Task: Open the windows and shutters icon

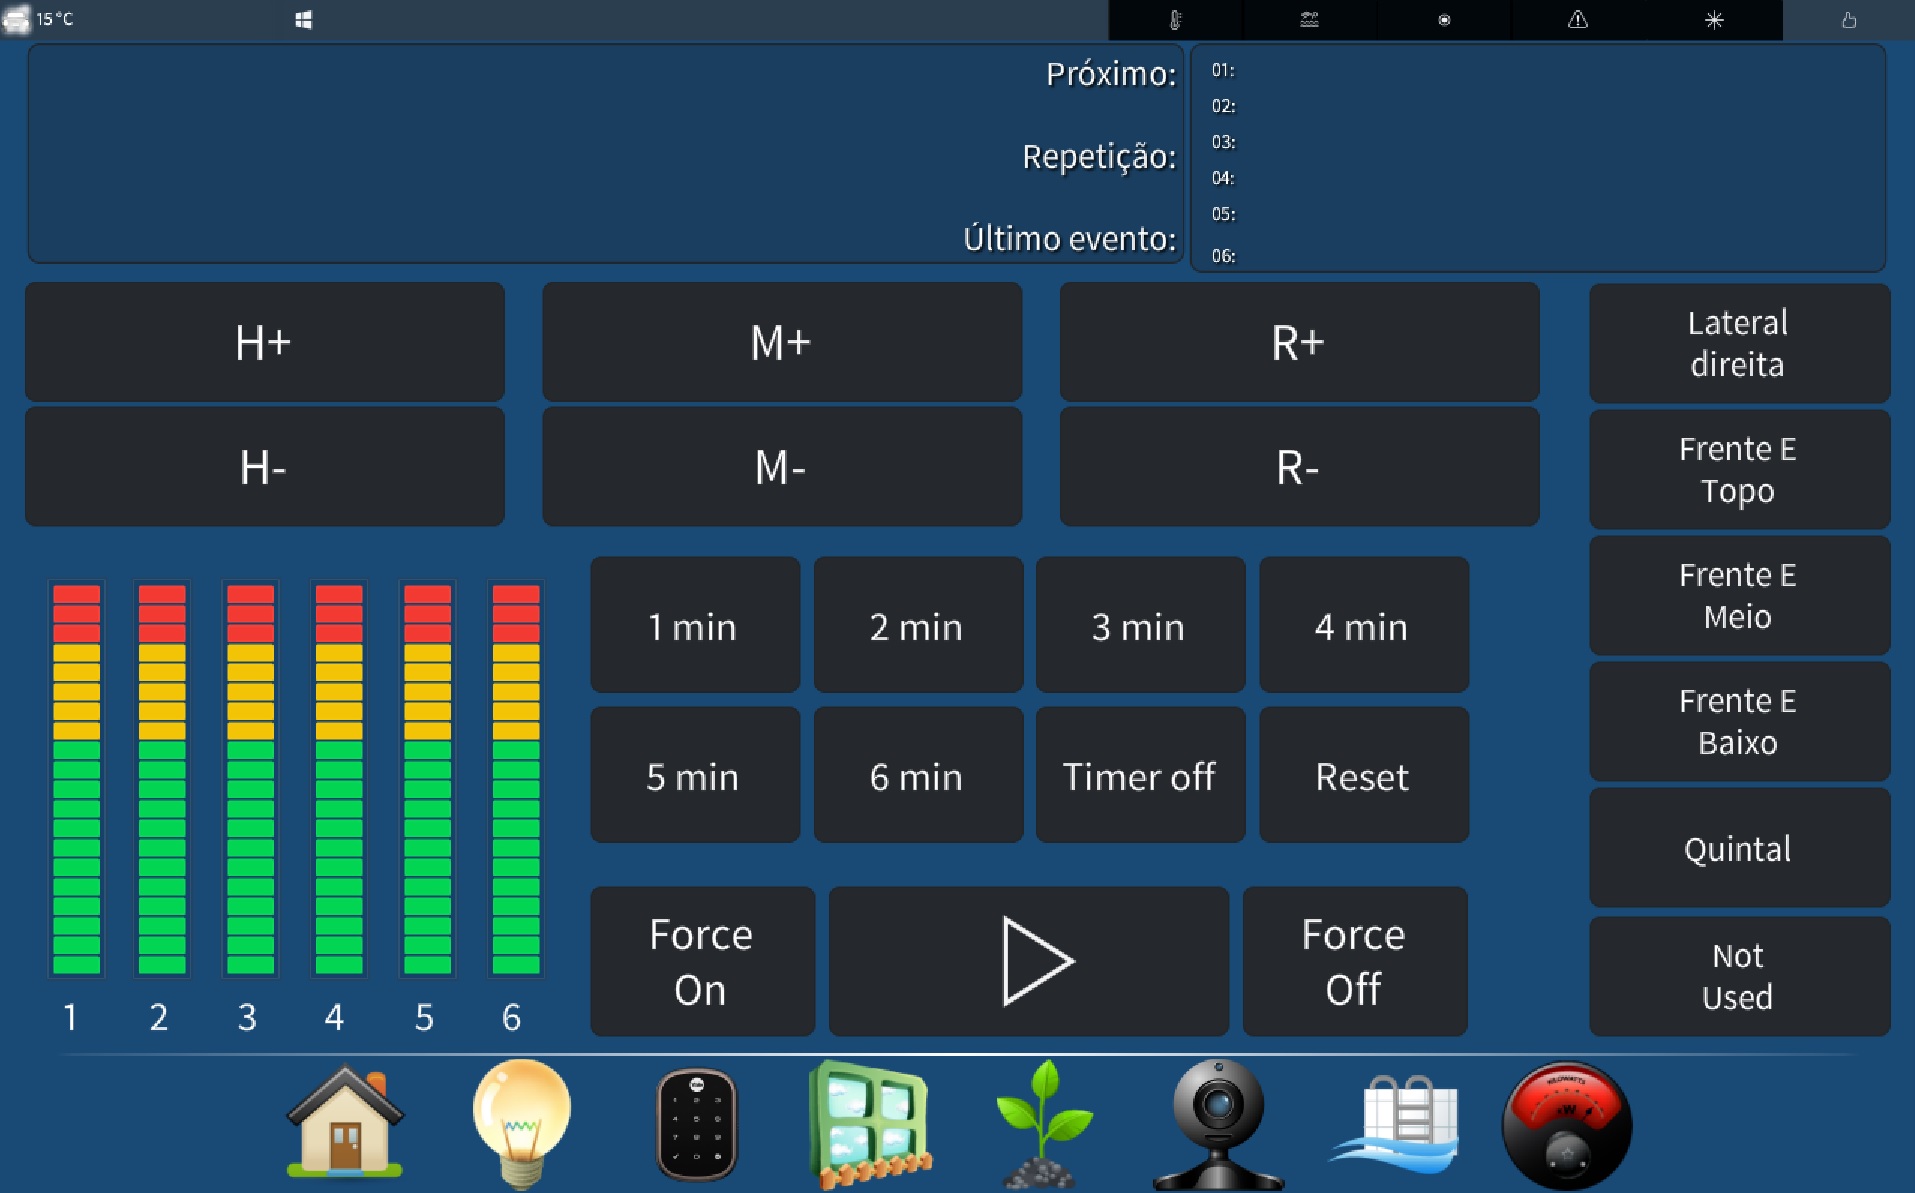Action: tap(869, 1124)
